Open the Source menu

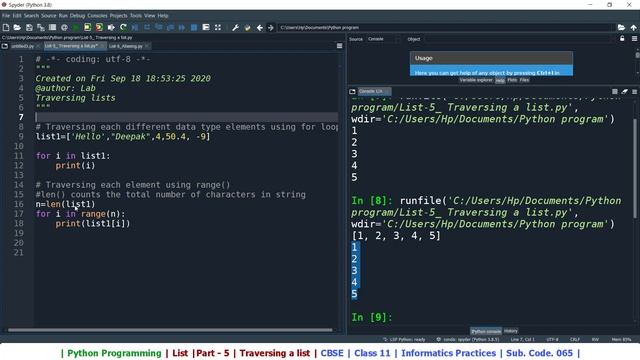point(49,16)
